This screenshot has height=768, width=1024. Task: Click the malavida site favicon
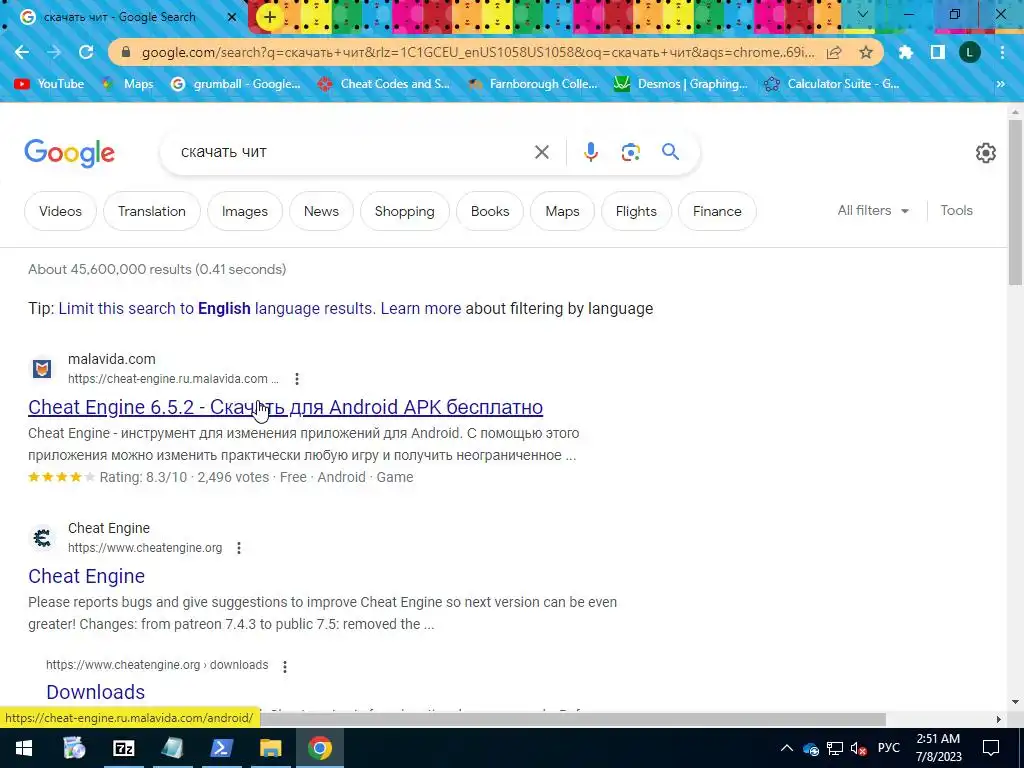[42, 369]
